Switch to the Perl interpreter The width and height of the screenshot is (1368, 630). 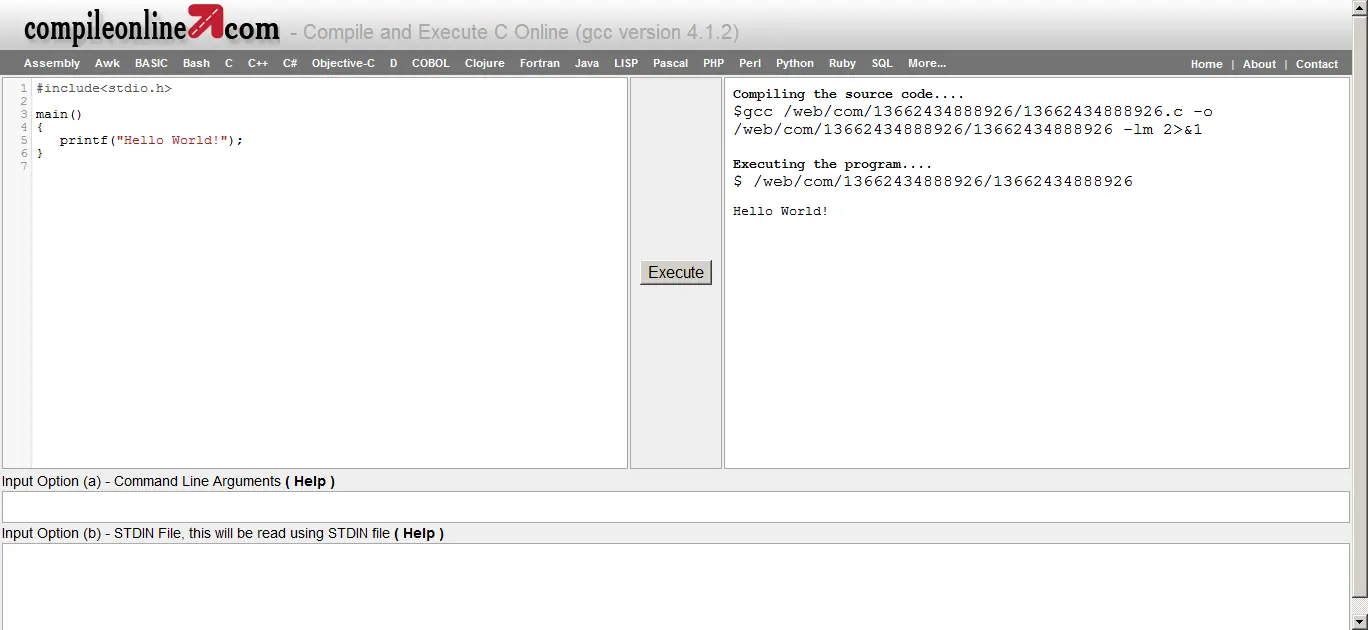(x=750, y=63)
